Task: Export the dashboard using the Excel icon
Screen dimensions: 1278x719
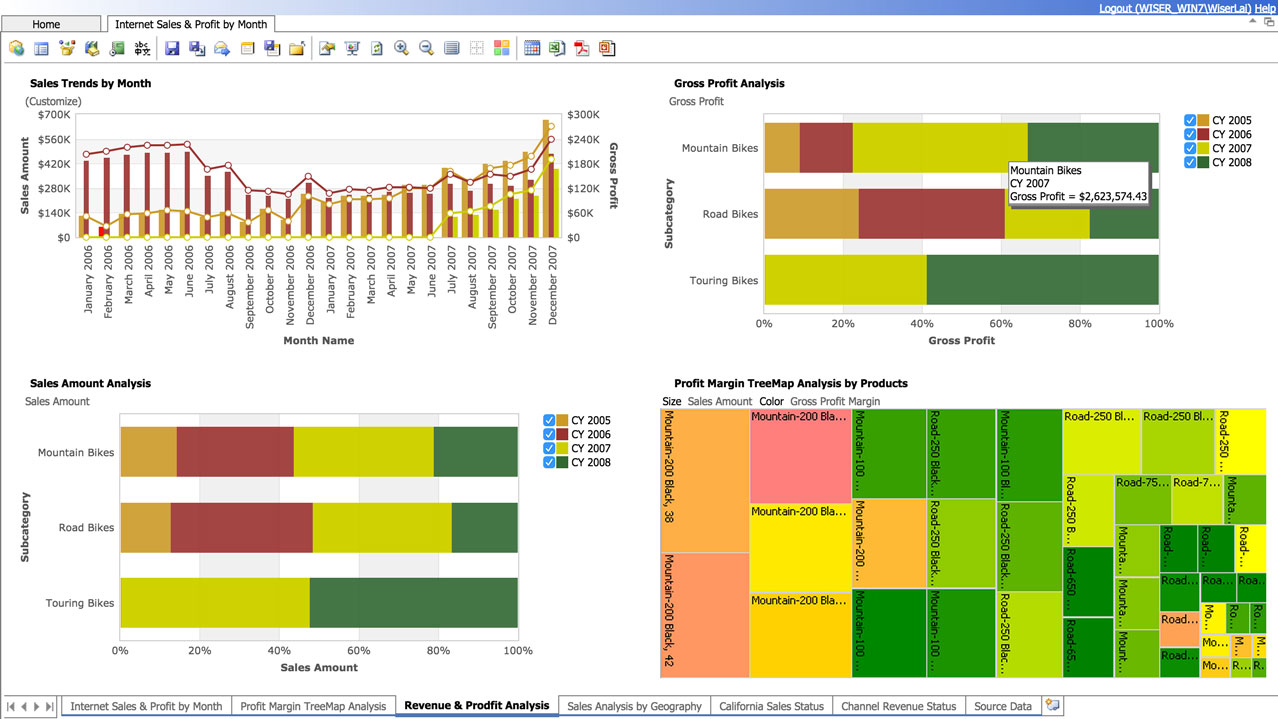Action: point(556,47)
